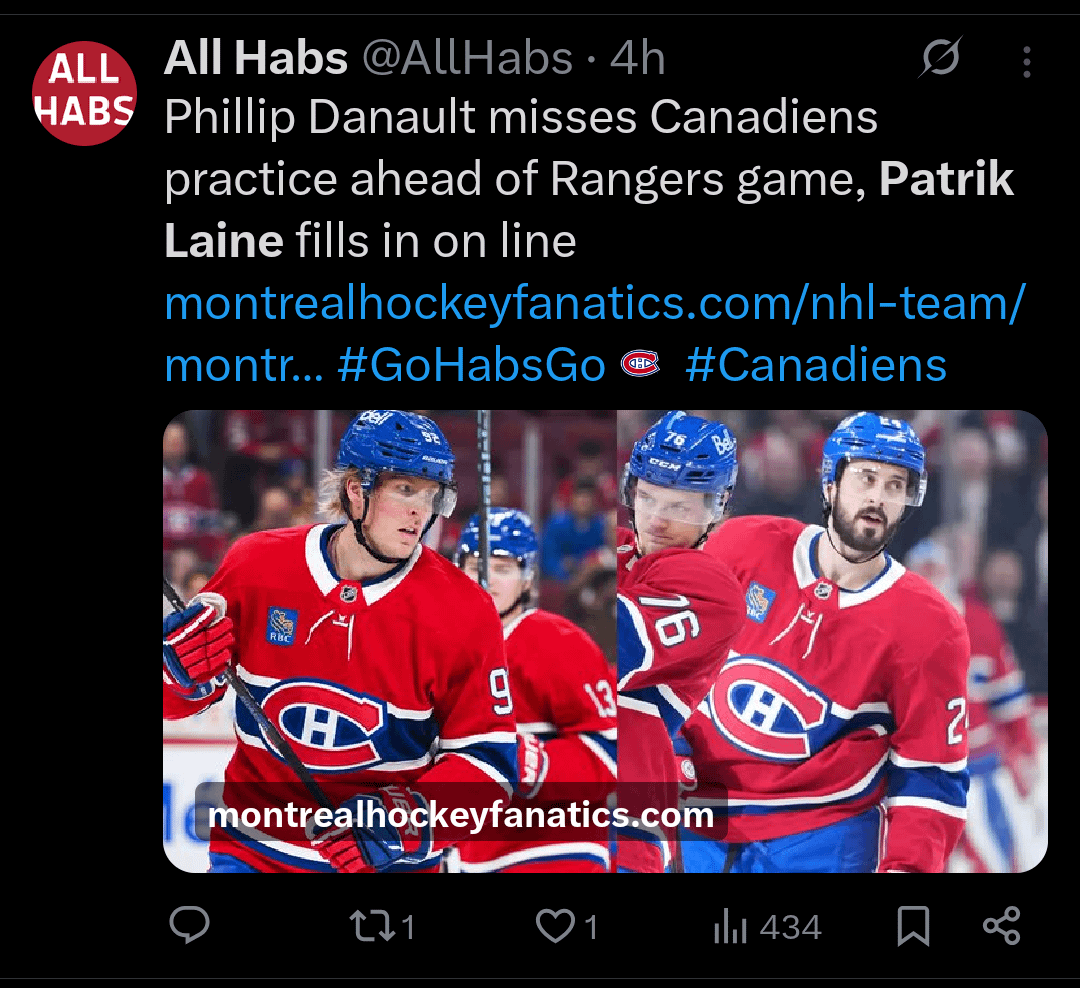This screenshot has height=988, width=1080.
Task: Share the tweet using the share icon
Action: [x=1001, y=926]
